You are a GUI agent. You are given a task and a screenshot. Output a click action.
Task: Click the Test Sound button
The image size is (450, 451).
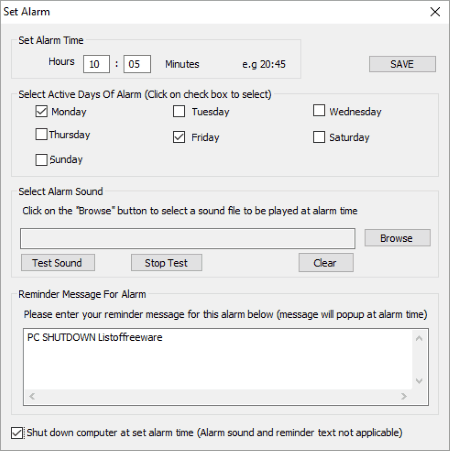[58, 263]
